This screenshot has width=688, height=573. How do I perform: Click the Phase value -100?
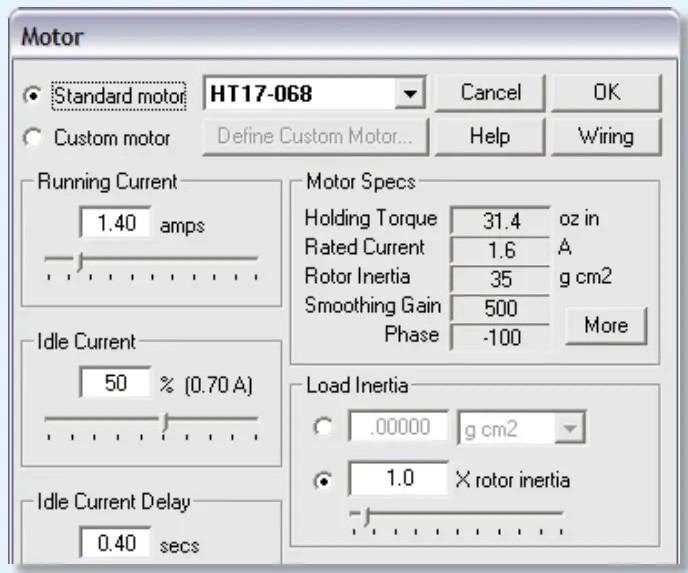pyautogui.click(x=500, y=337)
